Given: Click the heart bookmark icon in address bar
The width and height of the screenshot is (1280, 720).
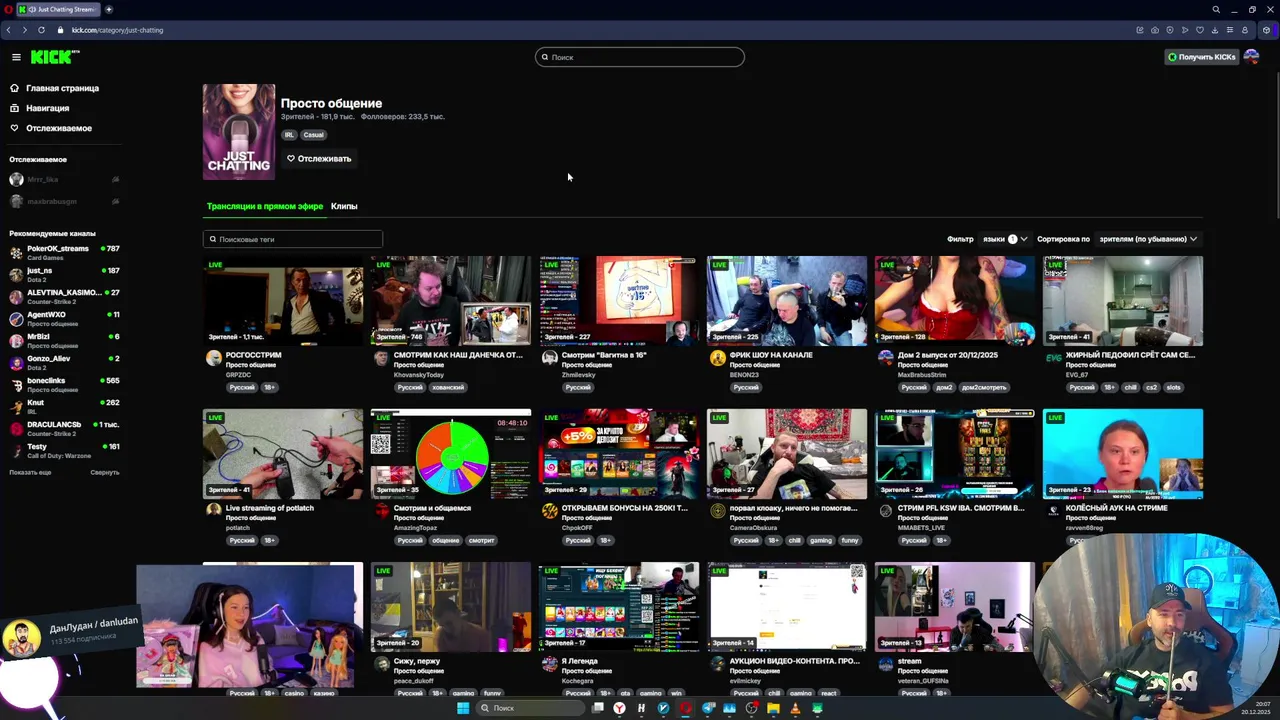Looking at the screenshot, I should 1200,30.
